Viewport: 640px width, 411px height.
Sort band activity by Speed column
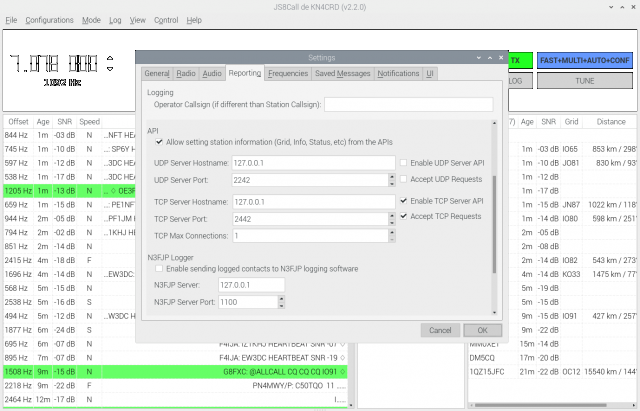(x=89, y=122)
